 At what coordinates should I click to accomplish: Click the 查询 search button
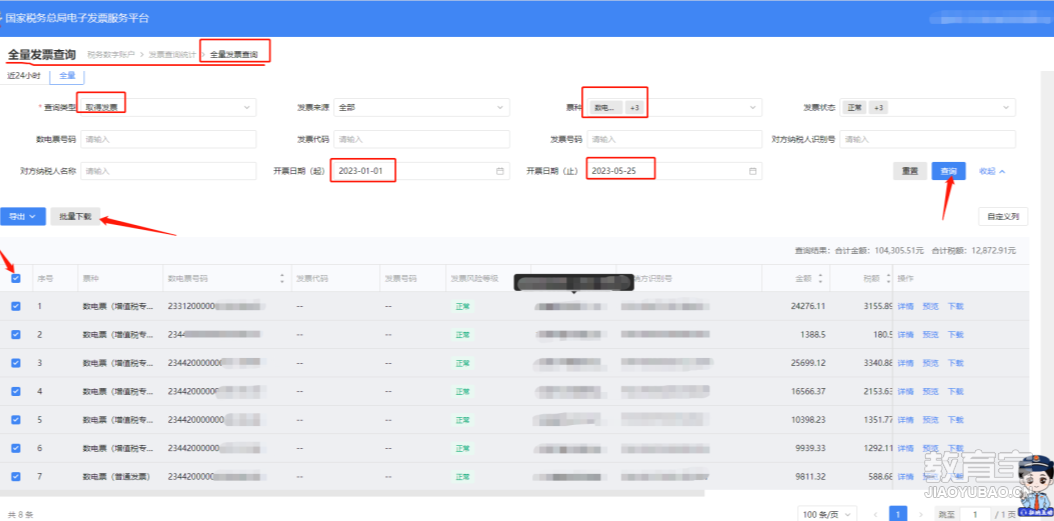pyautogui.click(x=948, y=171)
